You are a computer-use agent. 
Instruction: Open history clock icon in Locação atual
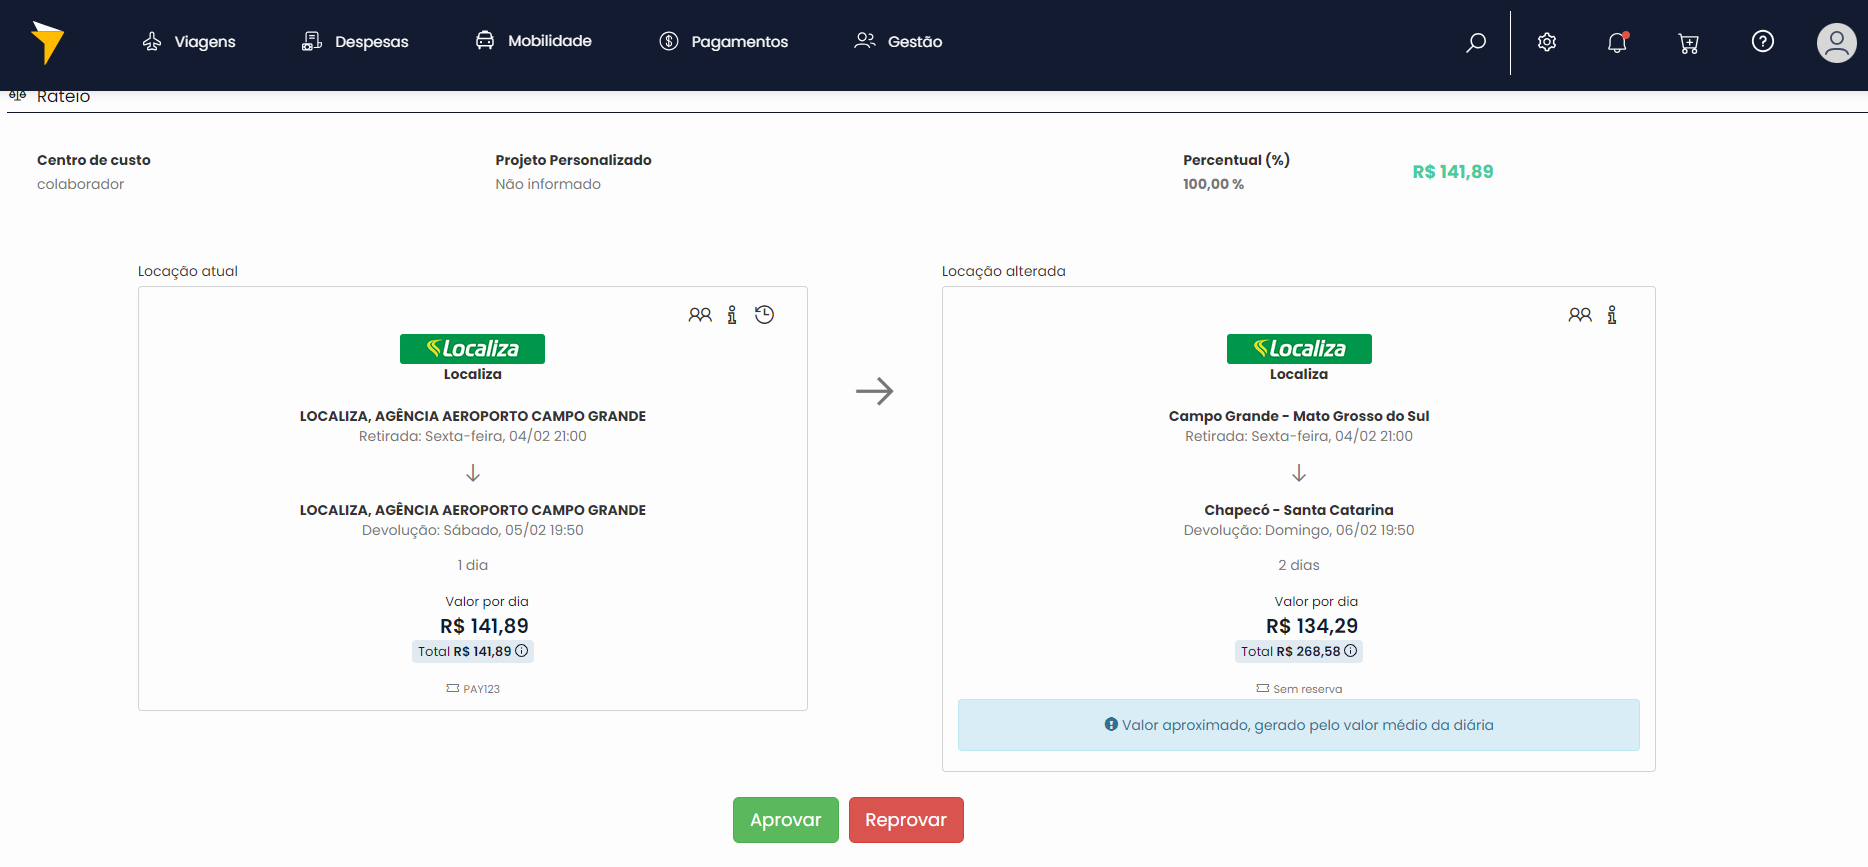(x=764, y=315)
